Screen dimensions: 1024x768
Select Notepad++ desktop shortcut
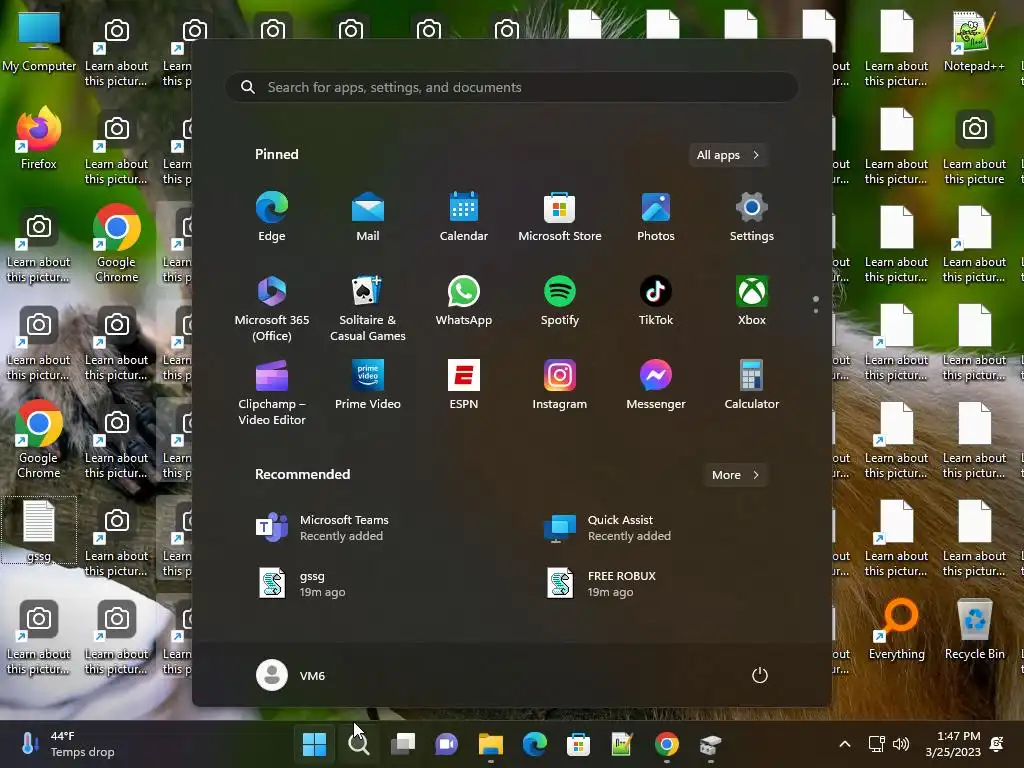pos(974,42)
